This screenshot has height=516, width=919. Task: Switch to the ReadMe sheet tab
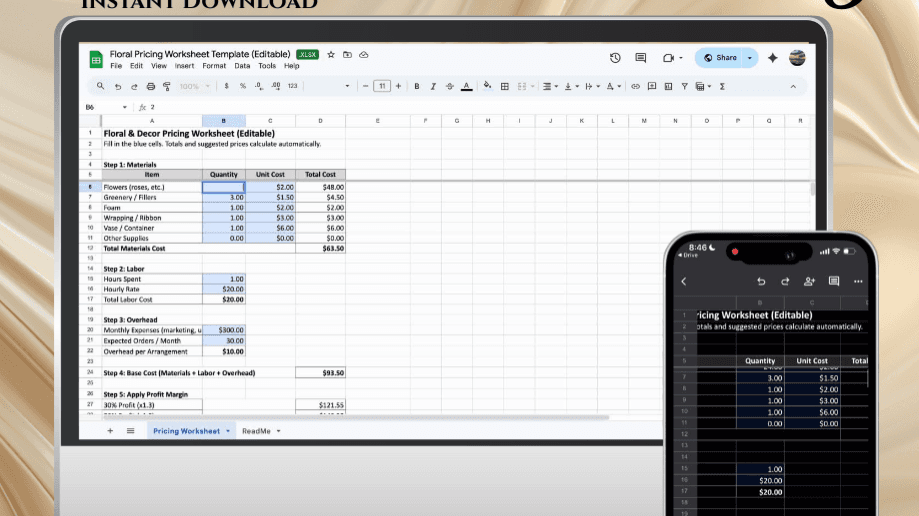(x=261, y=430)
